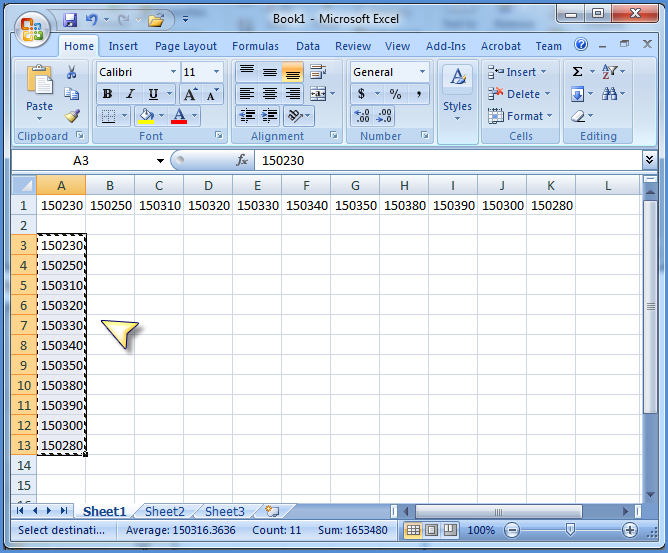This screenshot has height=553, width=668.
Task: Expand the formula bar
Action: click(649, 160)
